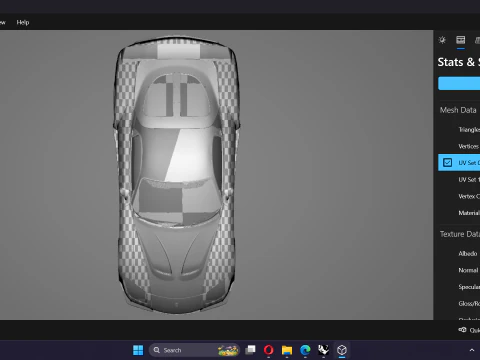Launch Opera from the taskbar
The height and width of the screenshot is (360, 480).
(x=269, y=350)
